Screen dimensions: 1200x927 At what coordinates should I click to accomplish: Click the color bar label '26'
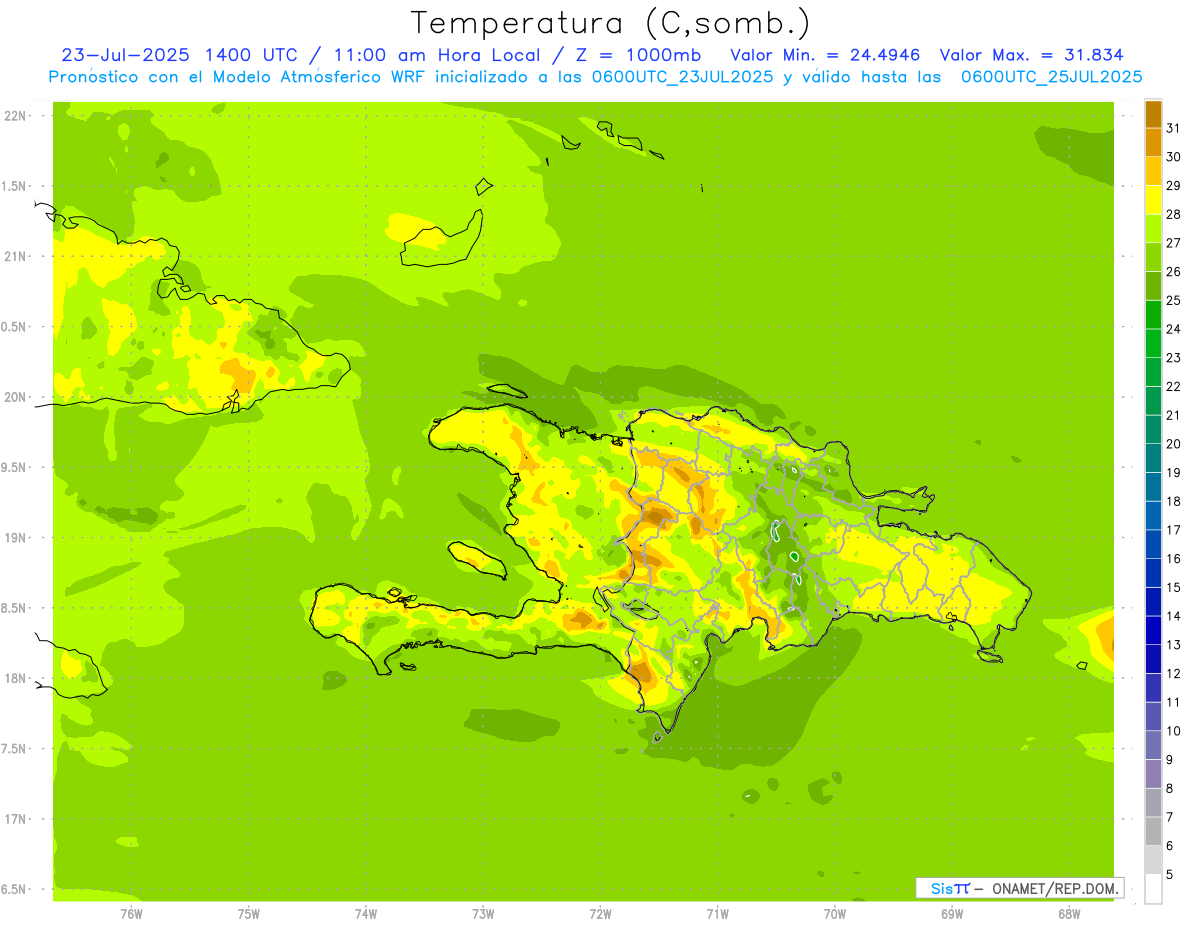1173,272
